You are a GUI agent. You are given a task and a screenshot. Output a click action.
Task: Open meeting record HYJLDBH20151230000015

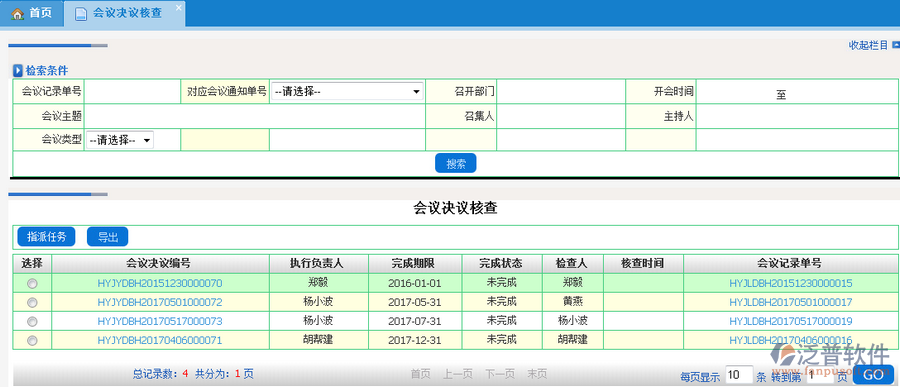[790, 283]
